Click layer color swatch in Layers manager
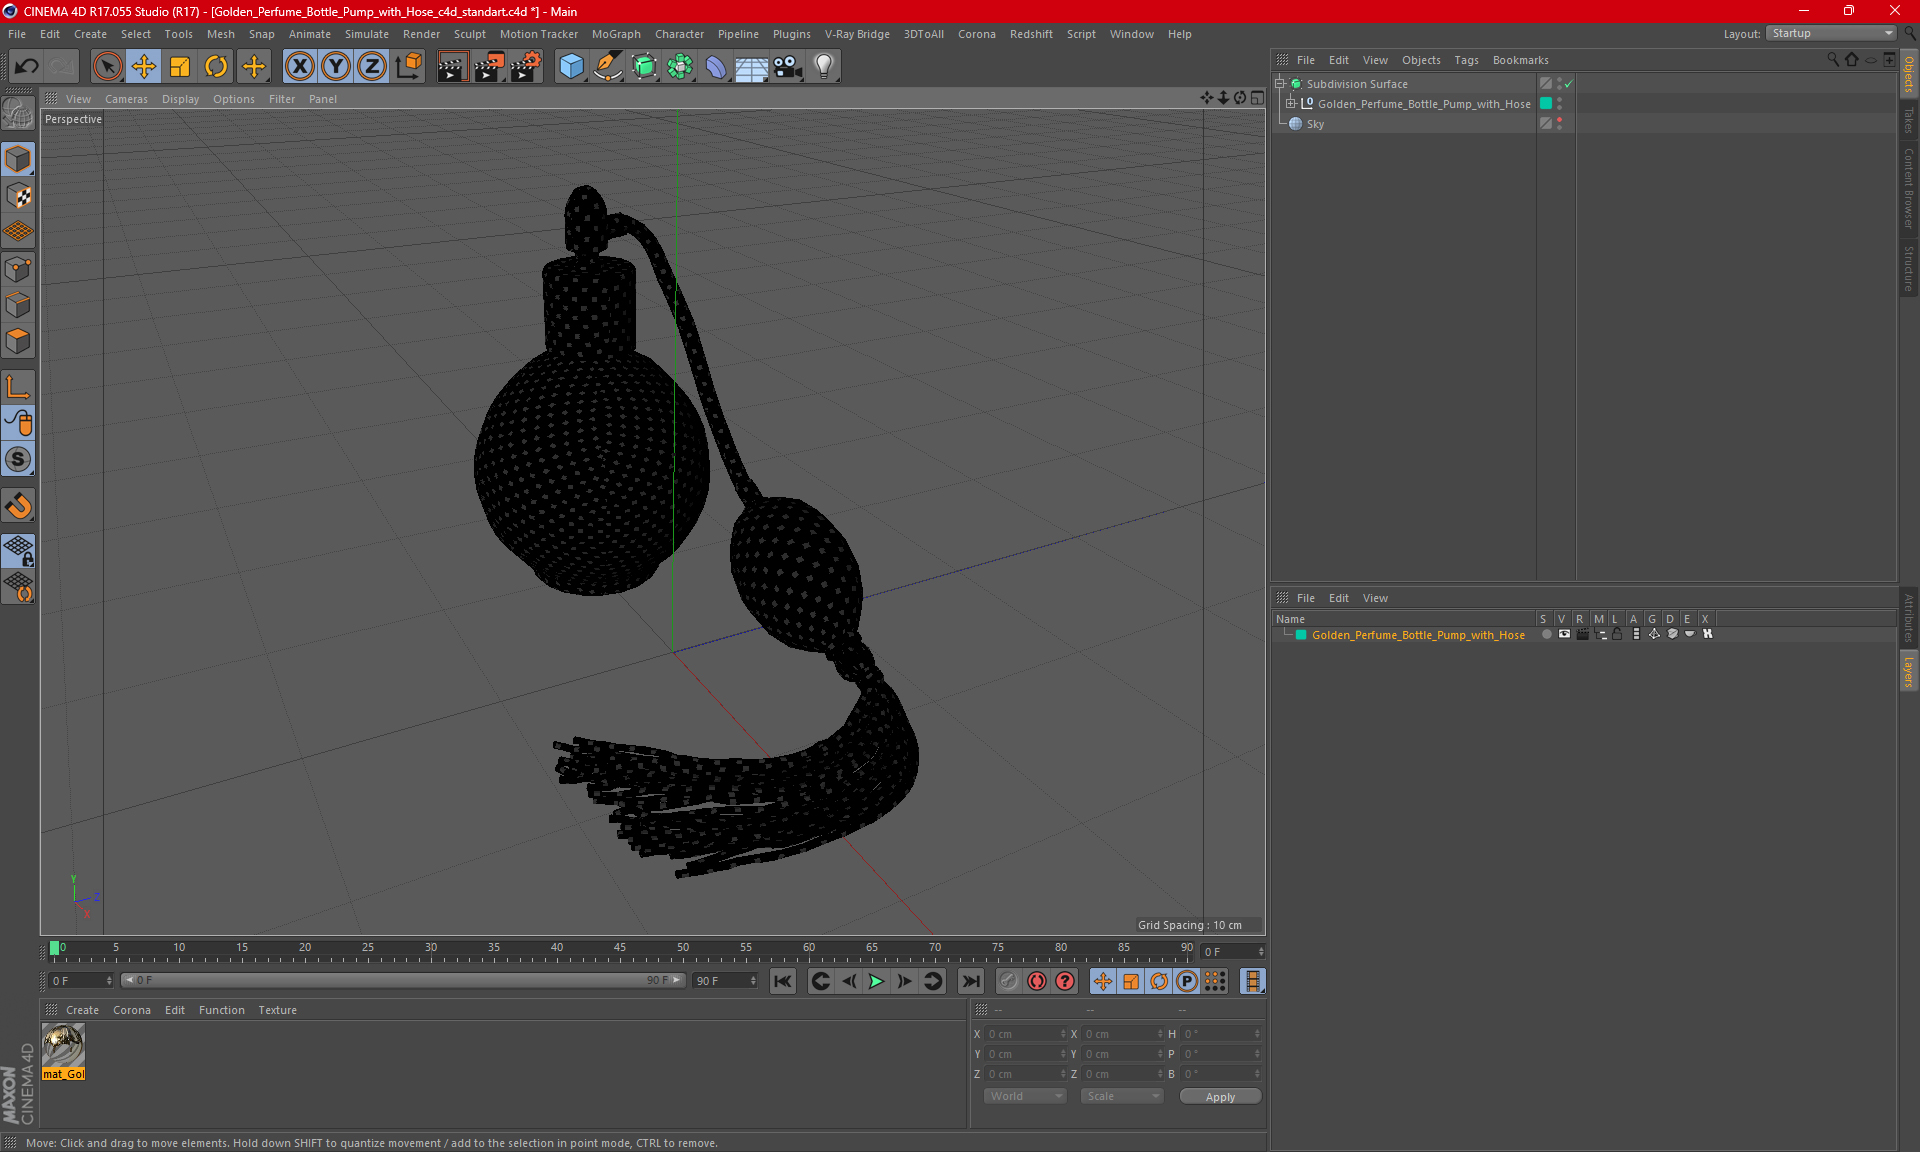This screenshot has height=1152, width=1920. (x=1301, y=635)
